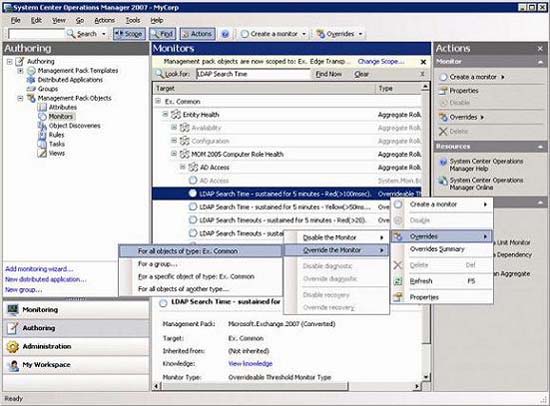Click the Change Scope... link
This screenshot has height=406, width=550.
tap(381, 61)
